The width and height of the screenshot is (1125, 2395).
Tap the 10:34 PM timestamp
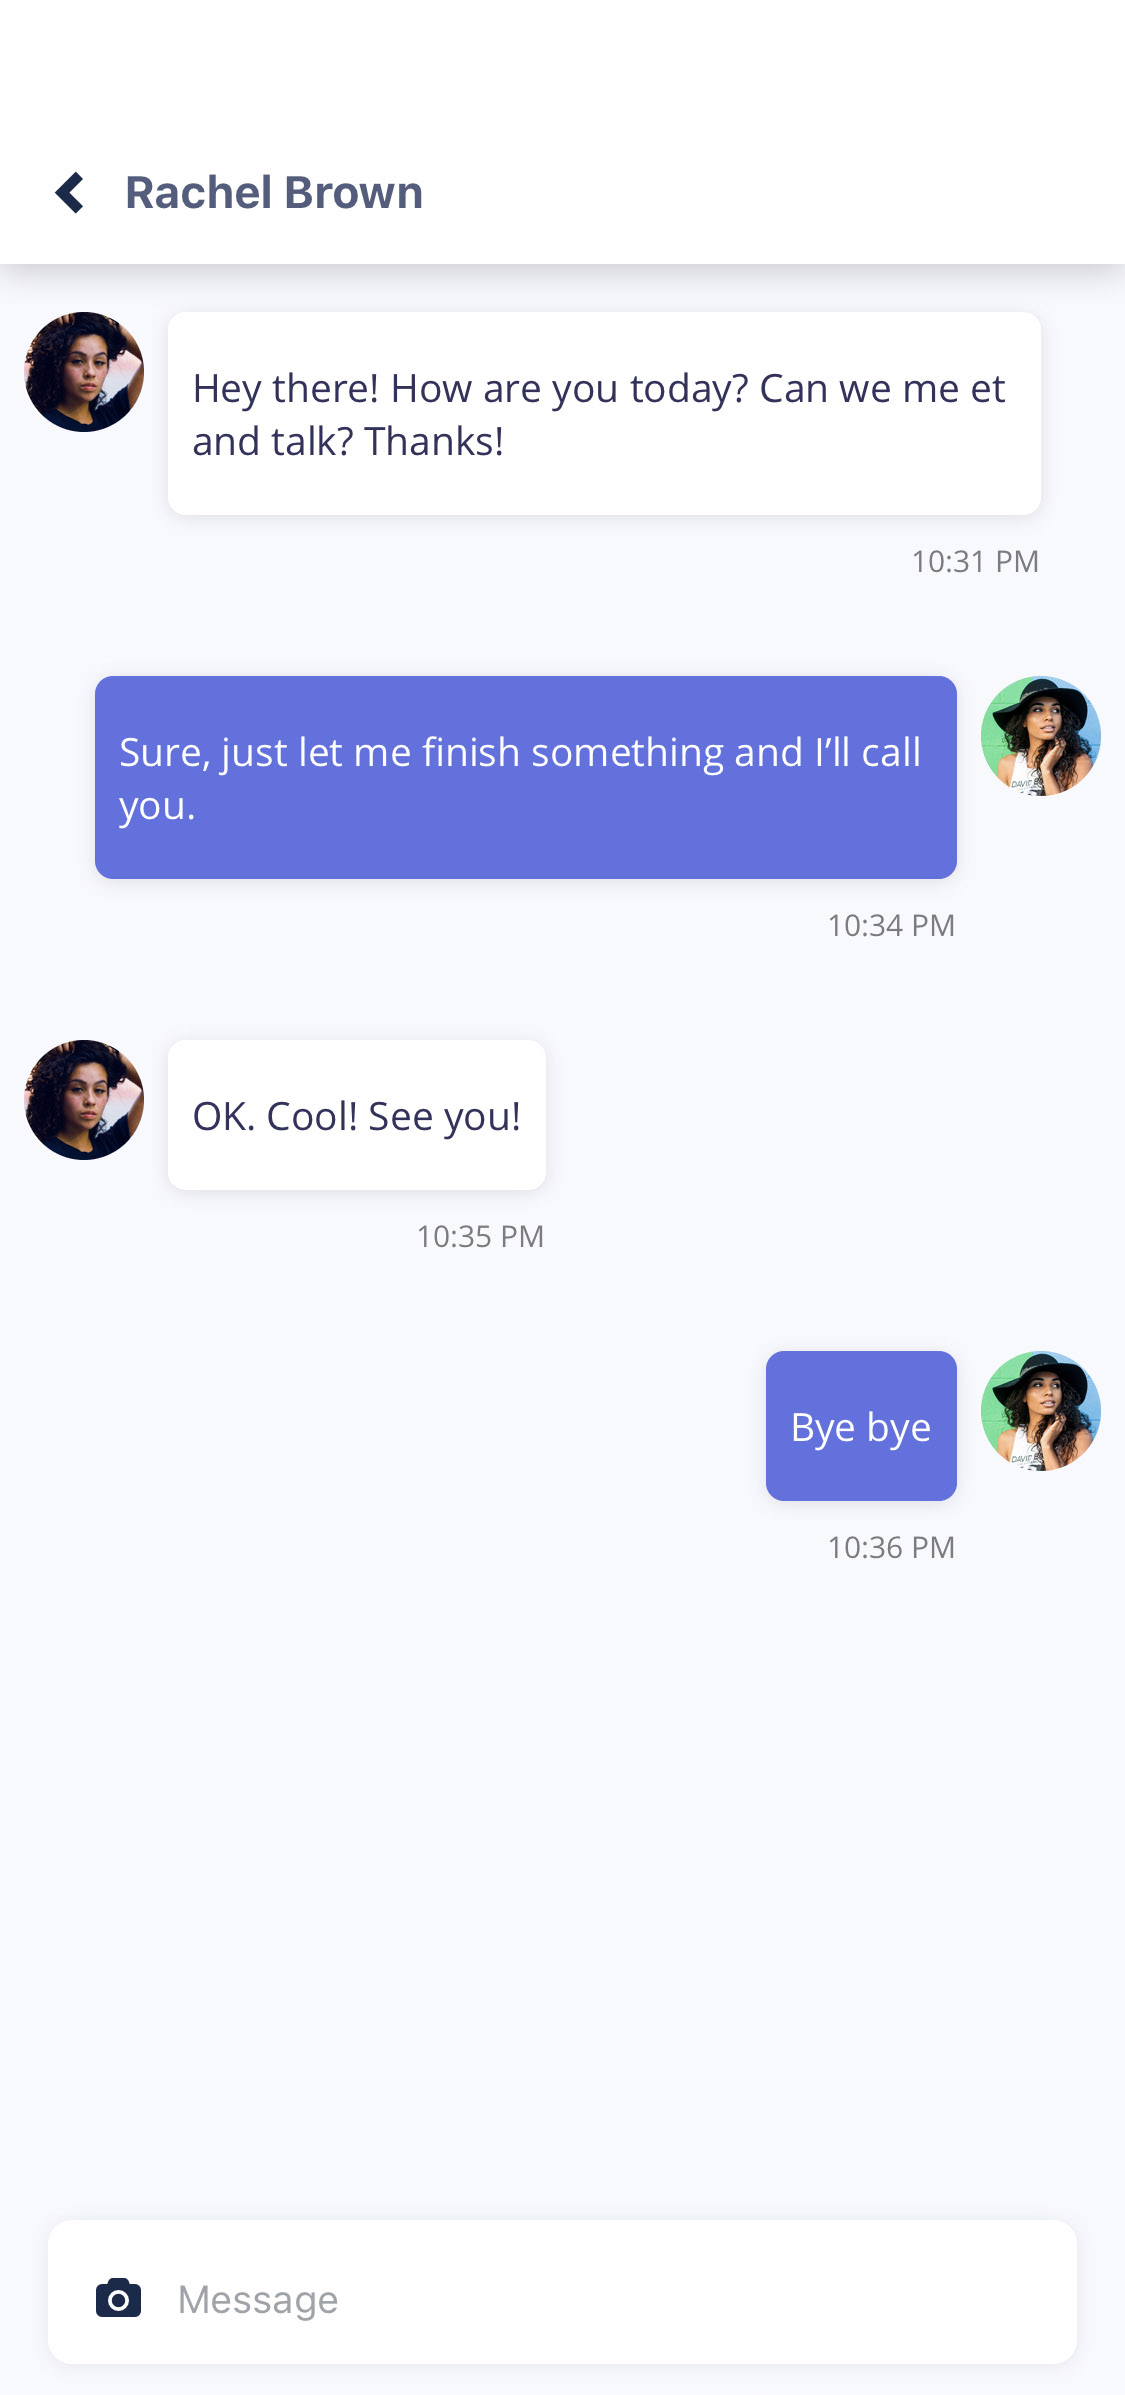tap(891, 925)
